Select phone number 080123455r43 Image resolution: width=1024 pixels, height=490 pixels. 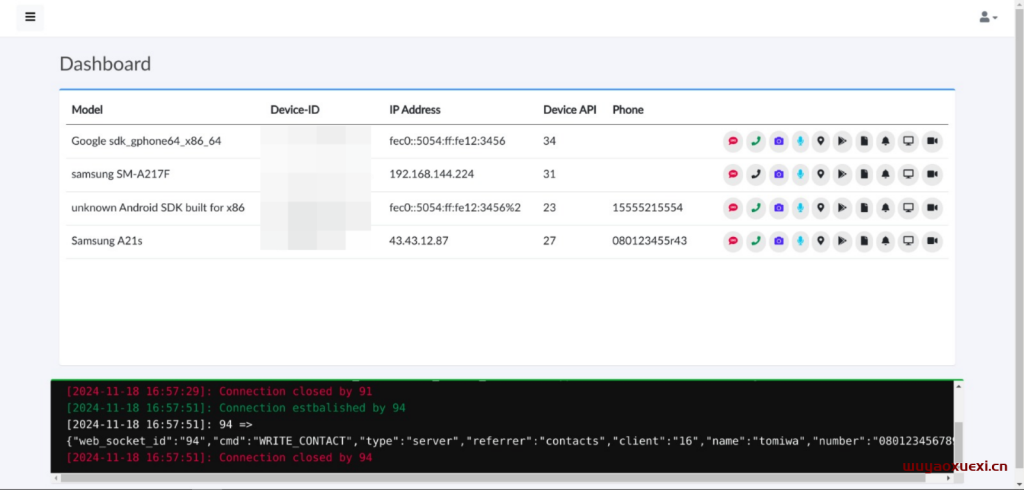click(650, 241)
